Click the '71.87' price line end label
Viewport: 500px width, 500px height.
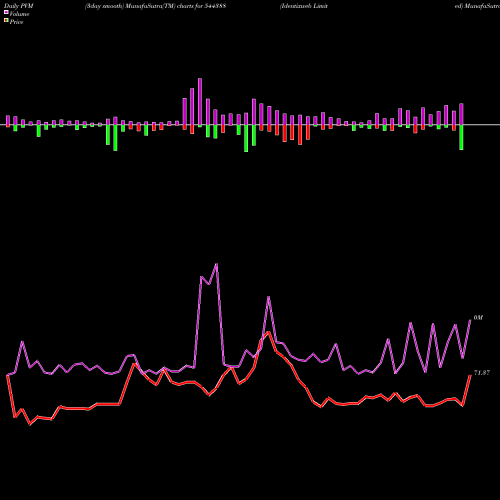point(482,373)
